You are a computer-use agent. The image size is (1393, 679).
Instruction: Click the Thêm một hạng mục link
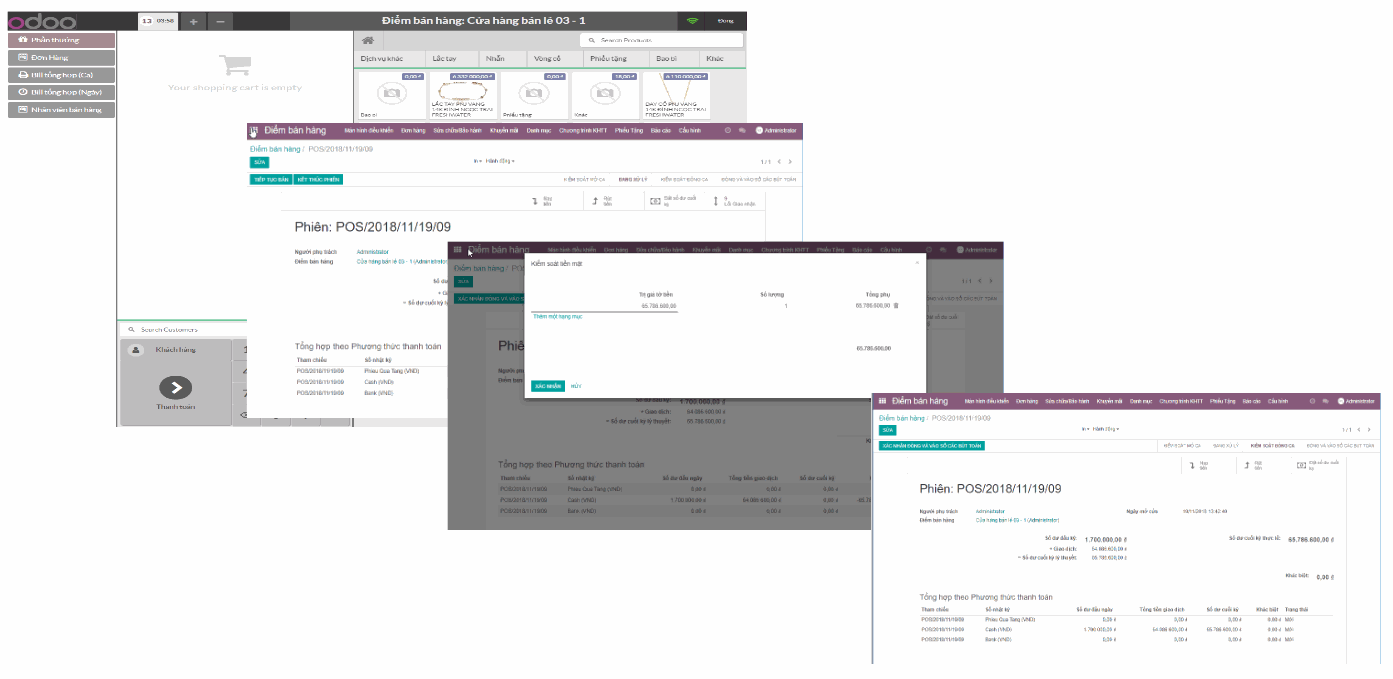557,316
